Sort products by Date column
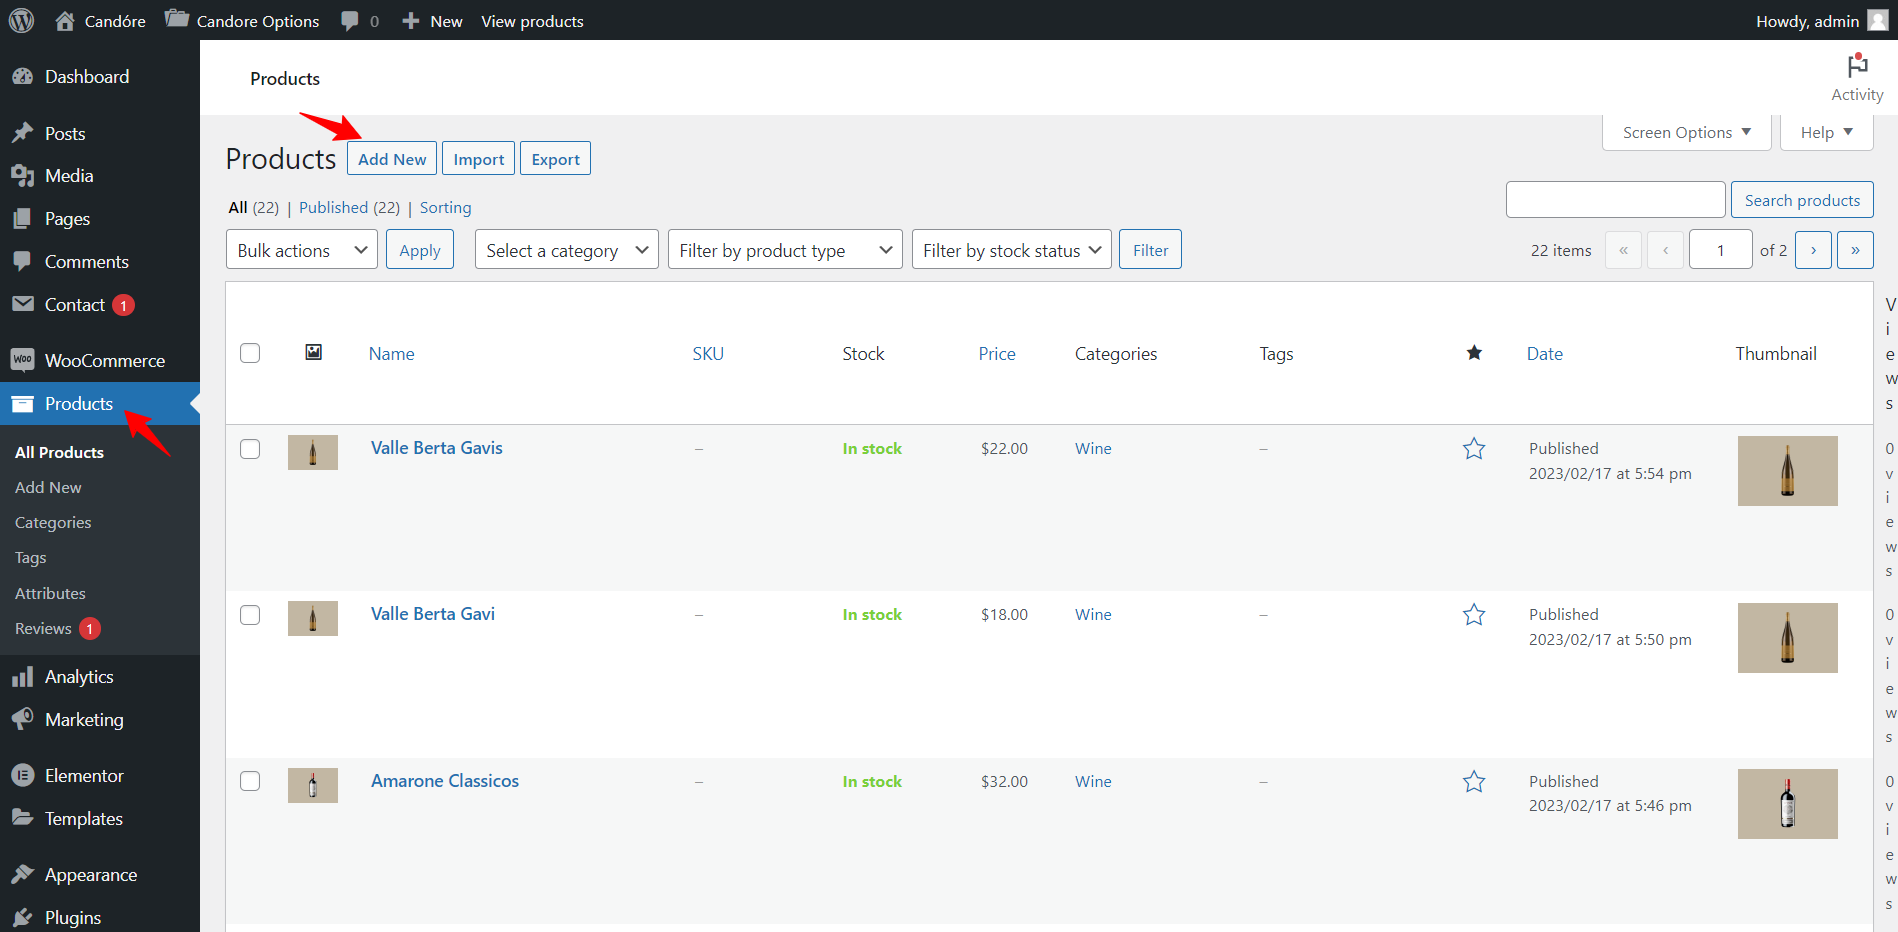Image resolution: width=1898 pixels, height=932 pixels. (x=1545, y=353)
